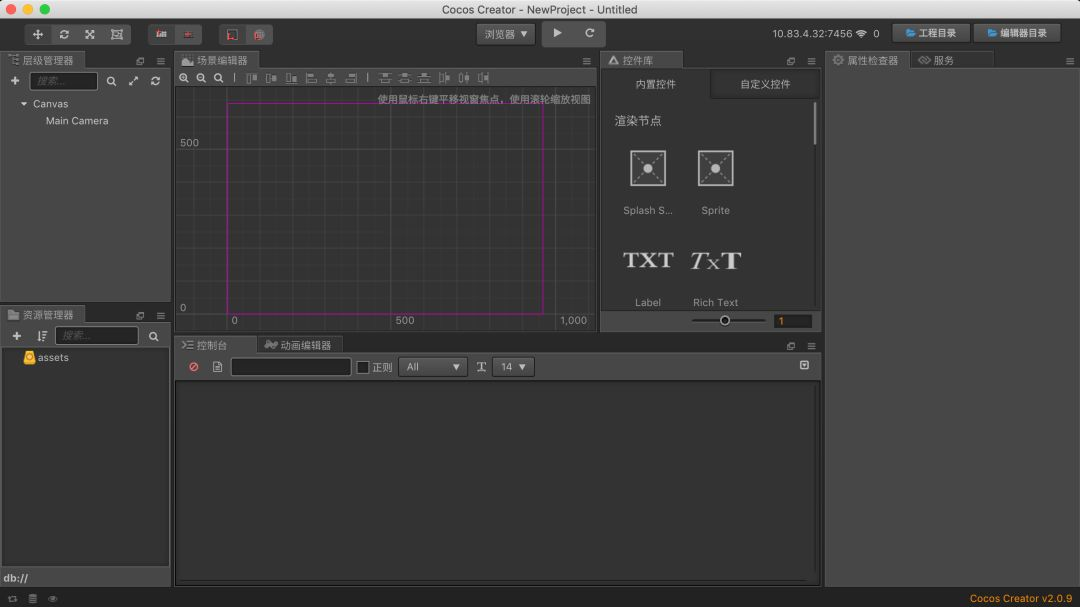This screenshot has height=607, width=1080.
Task: Toggle the 正则 regex checkbox
Action: click(363, 367)
